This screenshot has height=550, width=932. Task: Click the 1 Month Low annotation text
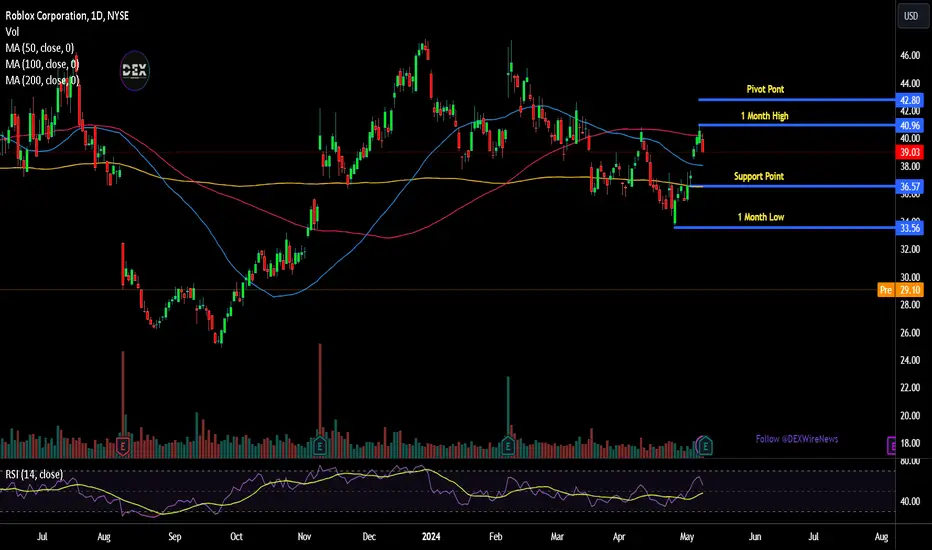point(761,217)
